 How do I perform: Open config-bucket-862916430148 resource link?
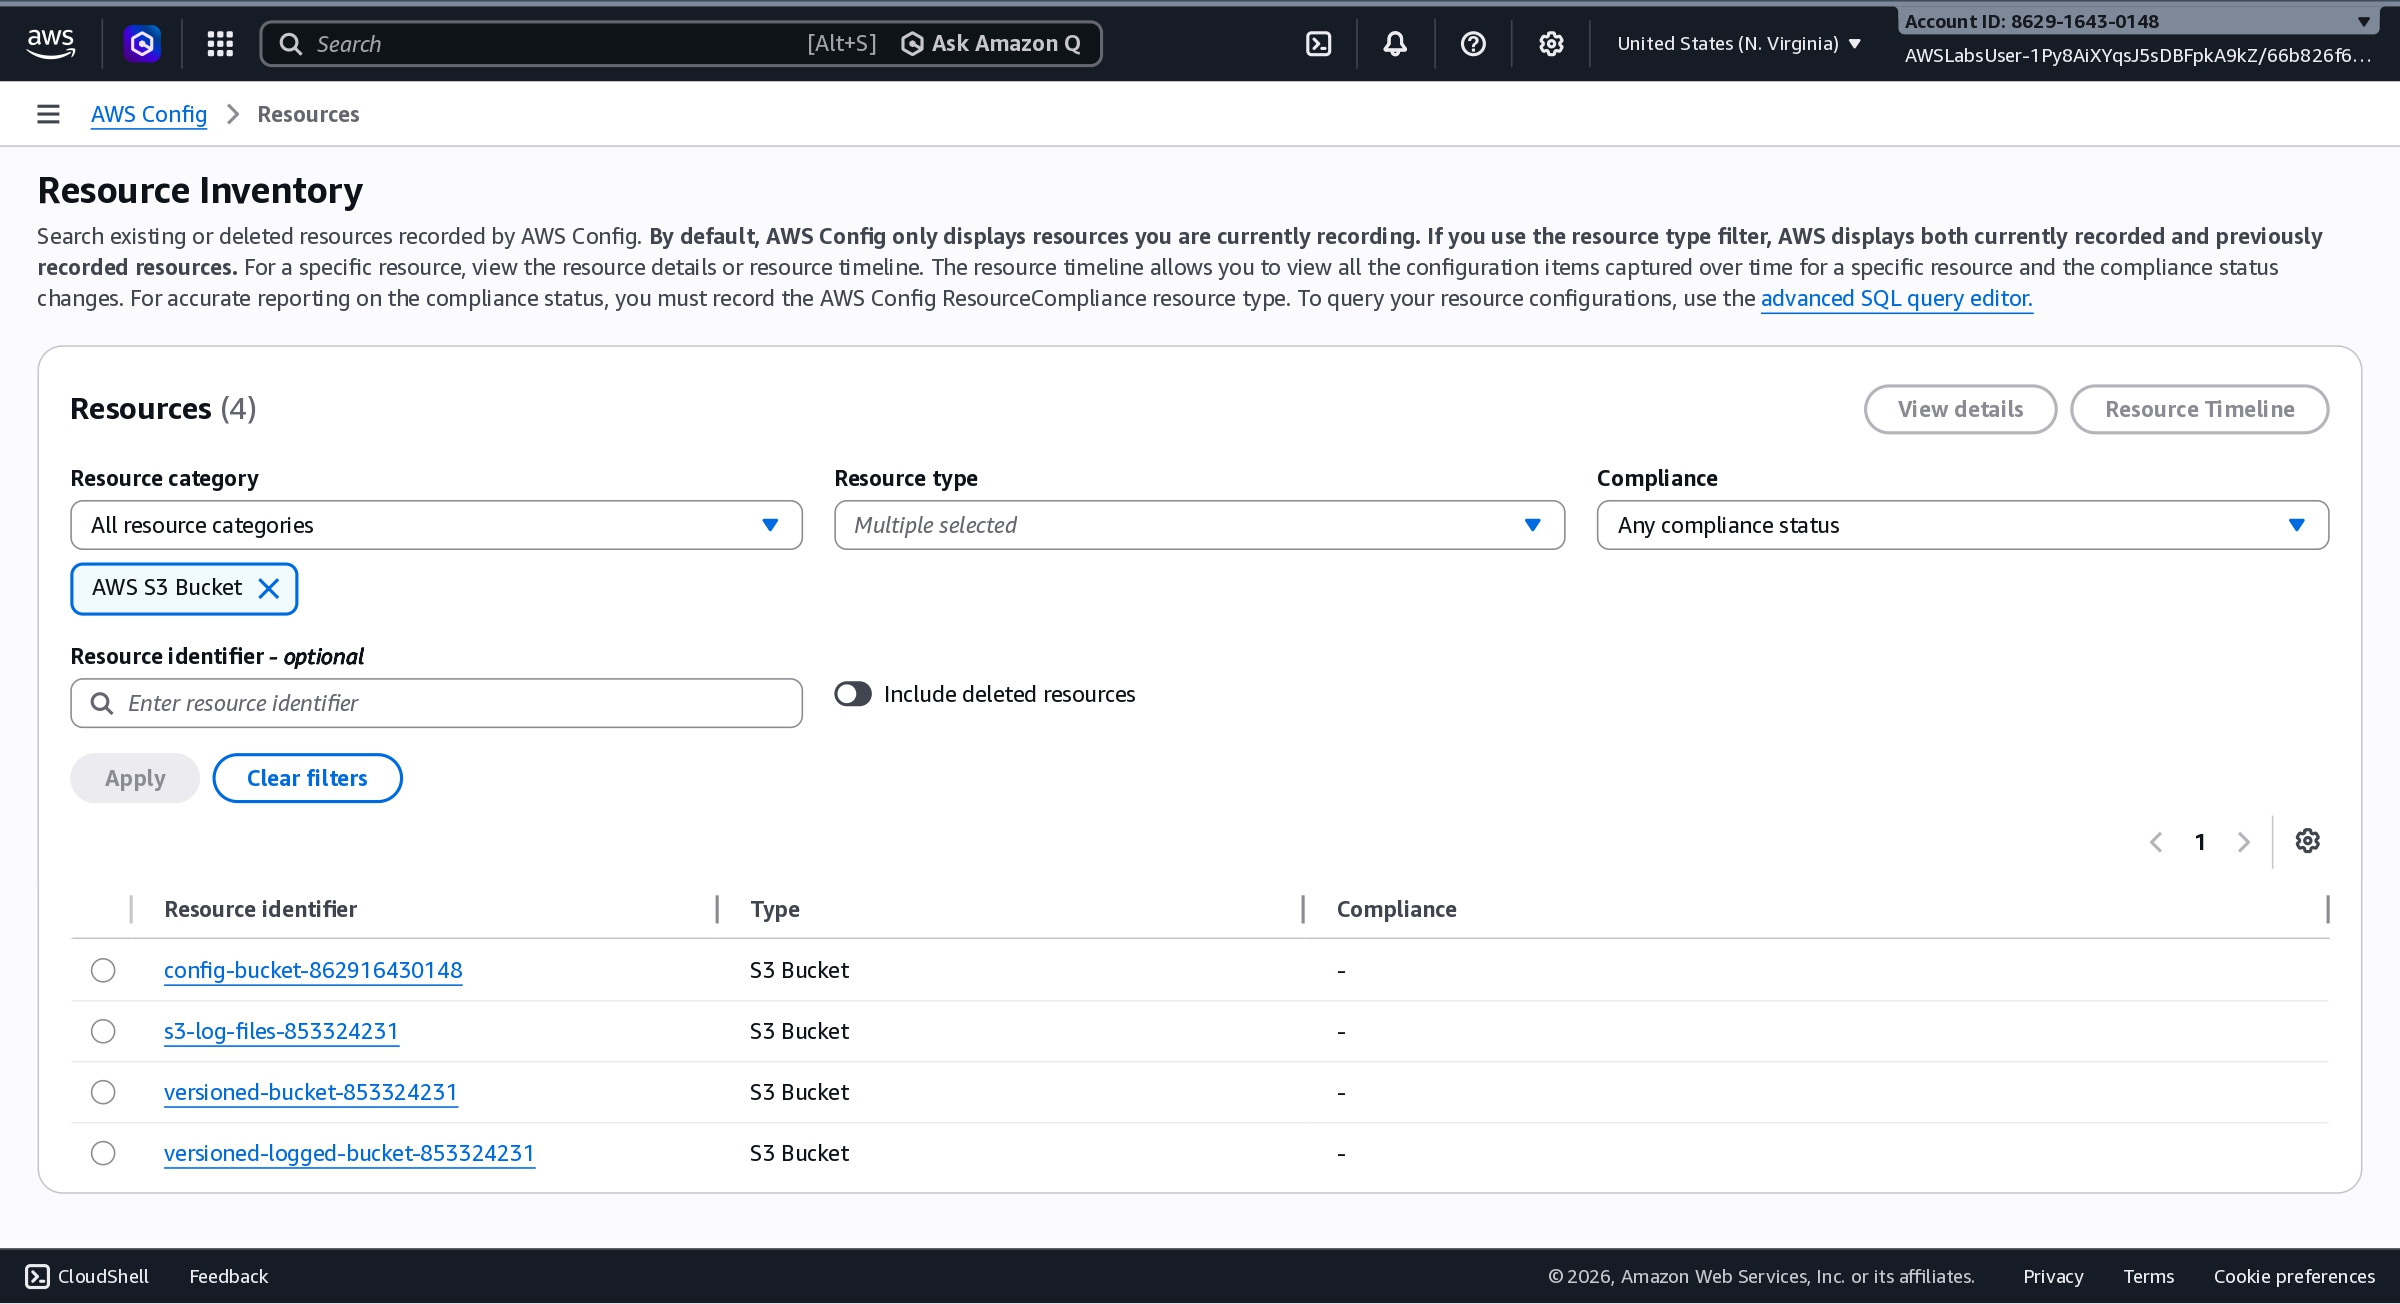point(313,970)
